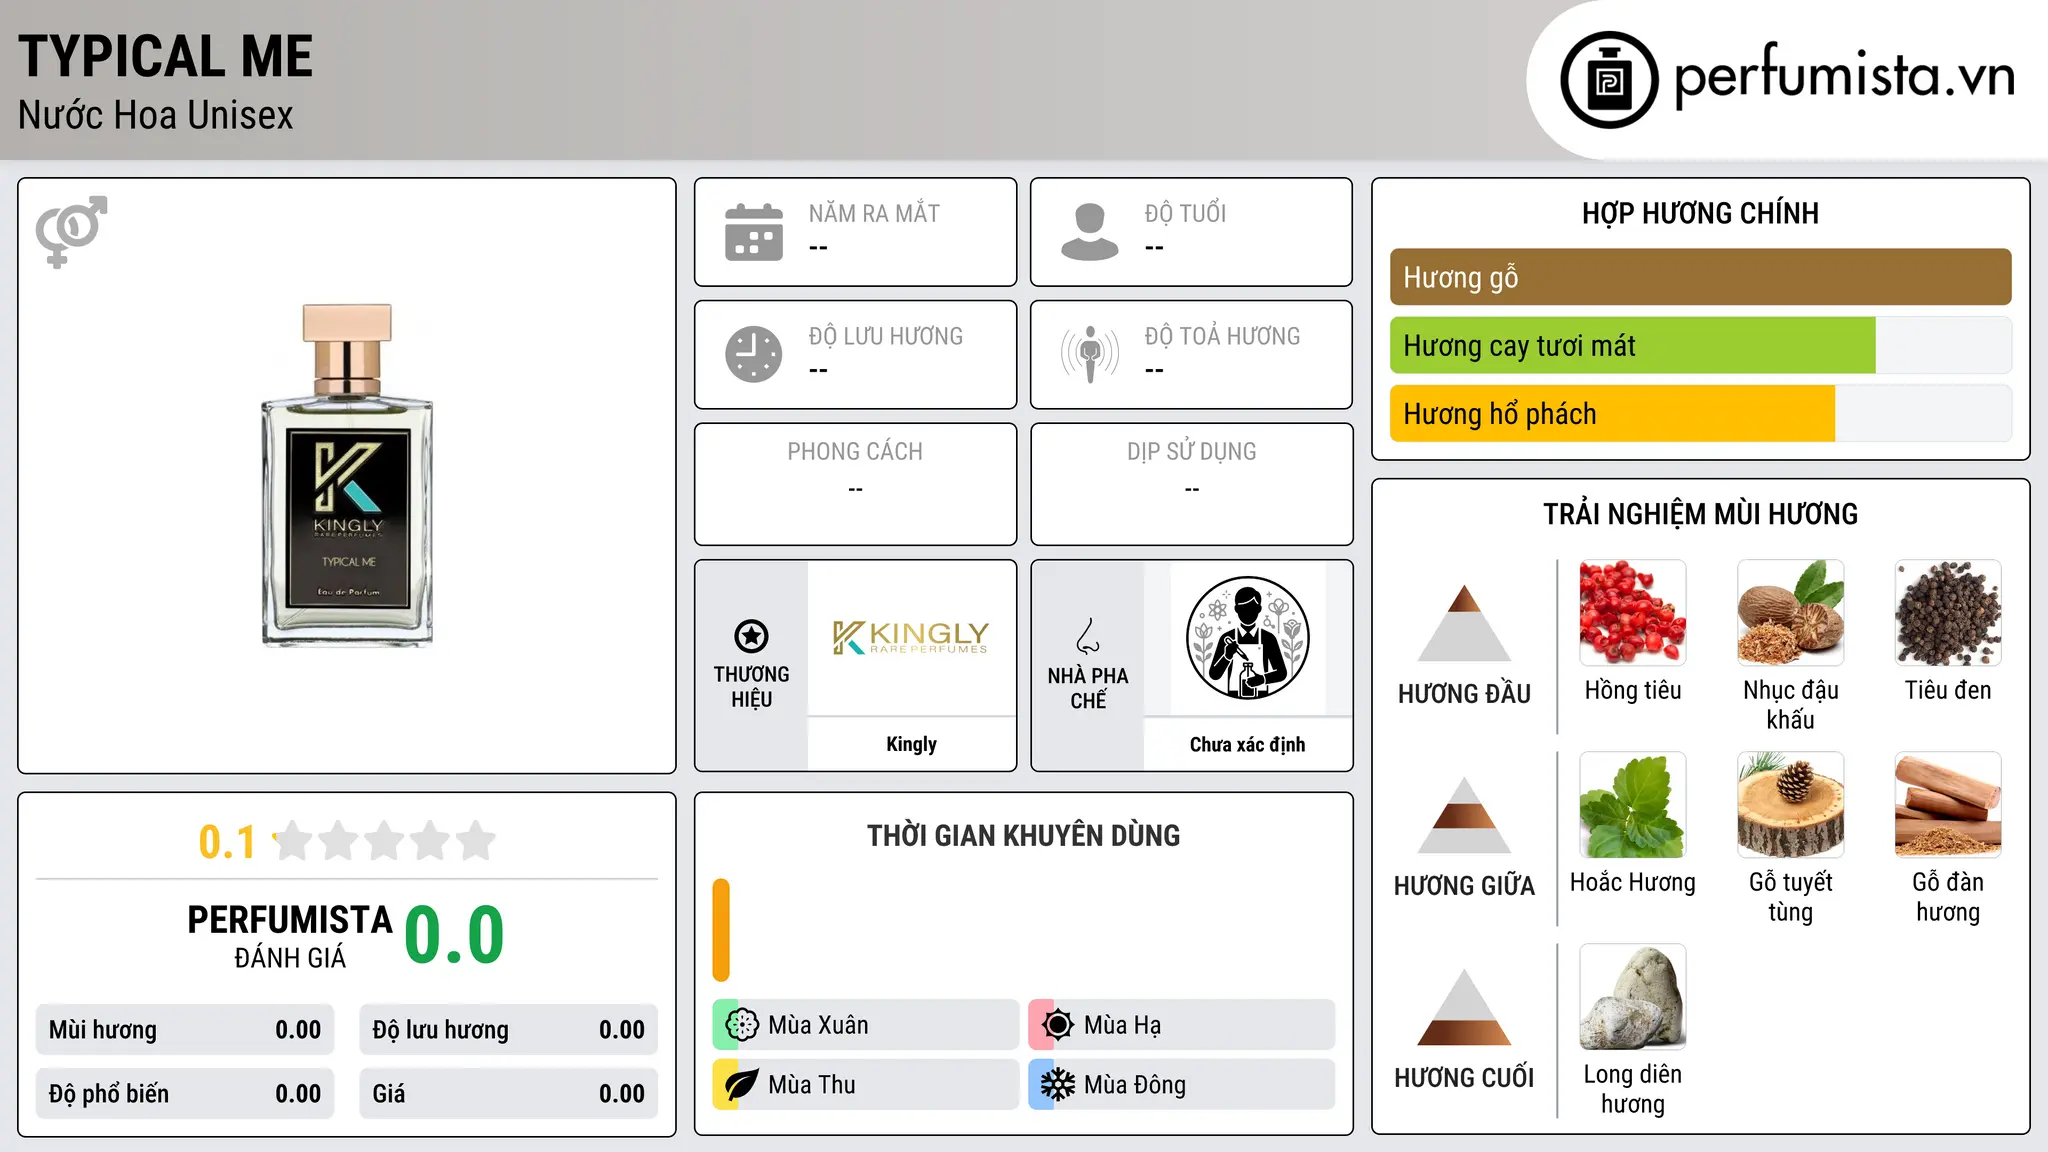Select the Long diên hương note image
This screenshot has width=2048, height=1152.
[x=1633, y=997]
